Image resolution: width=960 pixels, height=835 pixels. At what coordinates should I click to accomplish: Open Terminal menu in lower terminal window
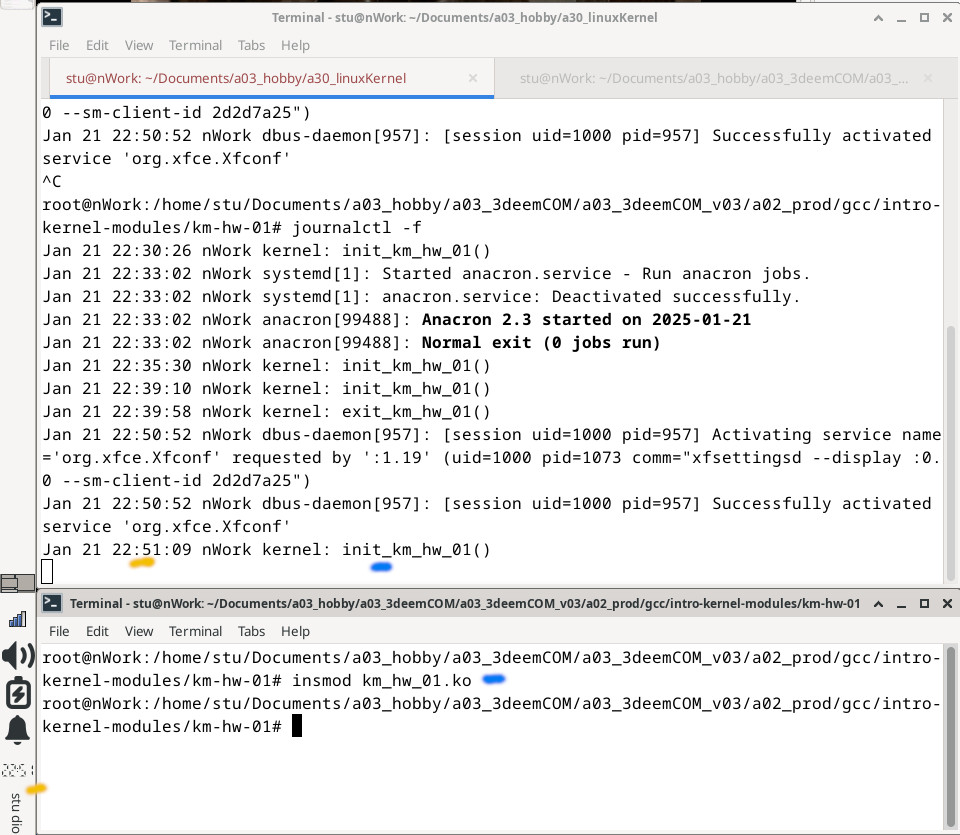[195, 631]
